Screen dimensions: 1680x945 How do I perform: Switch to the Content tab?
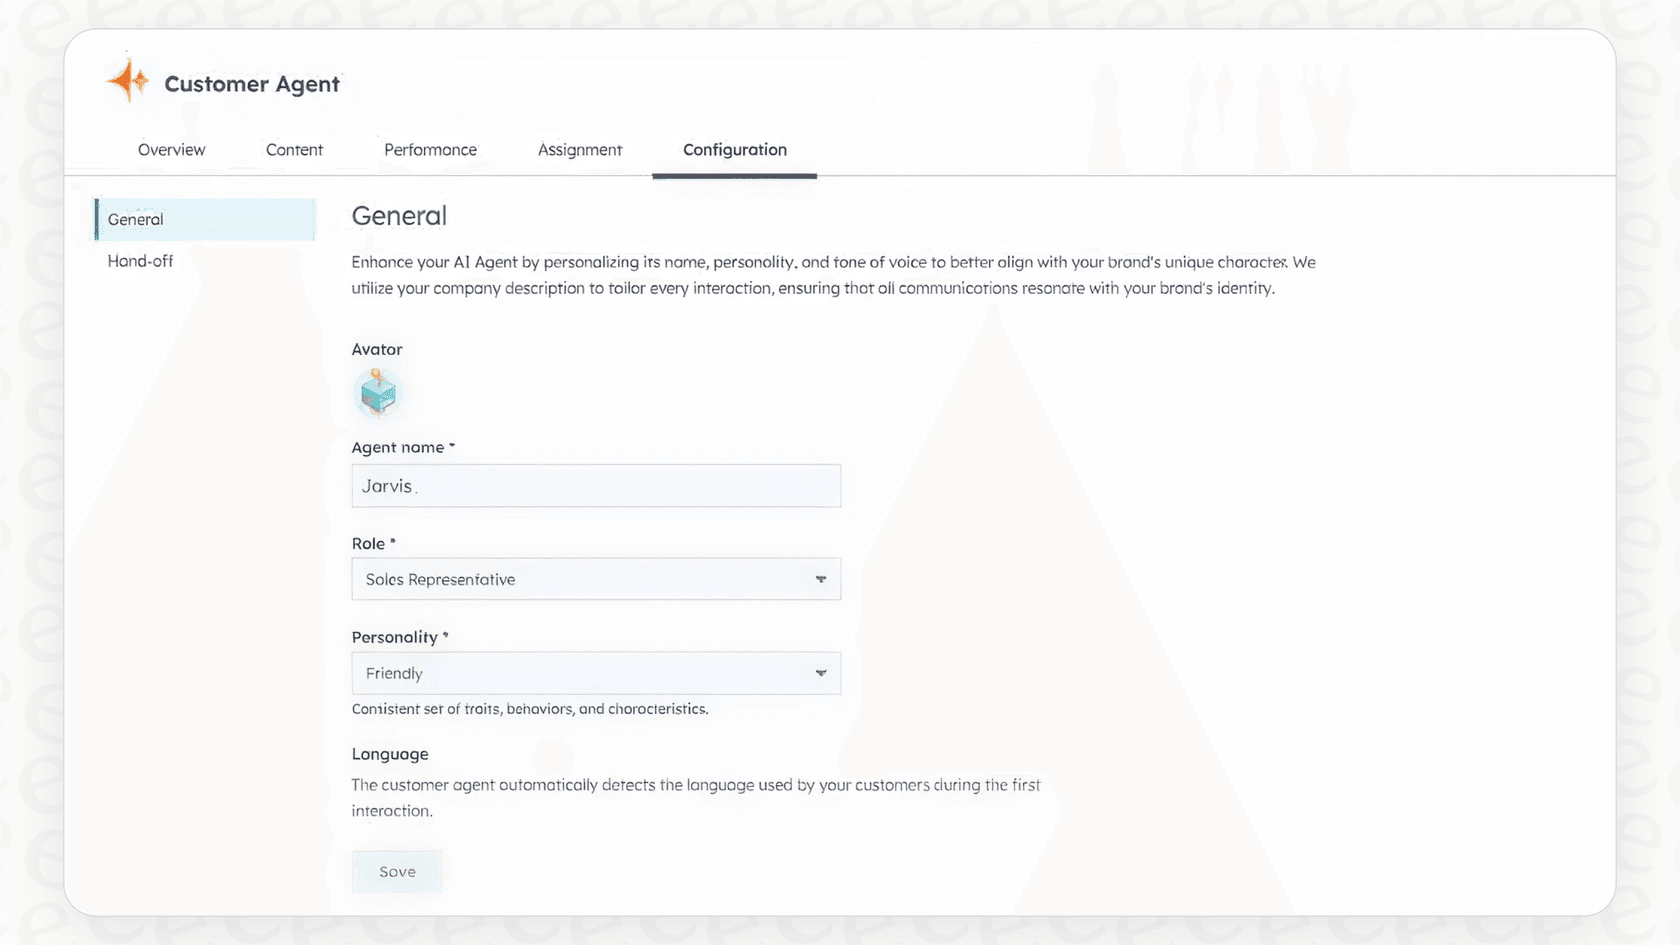294,149
